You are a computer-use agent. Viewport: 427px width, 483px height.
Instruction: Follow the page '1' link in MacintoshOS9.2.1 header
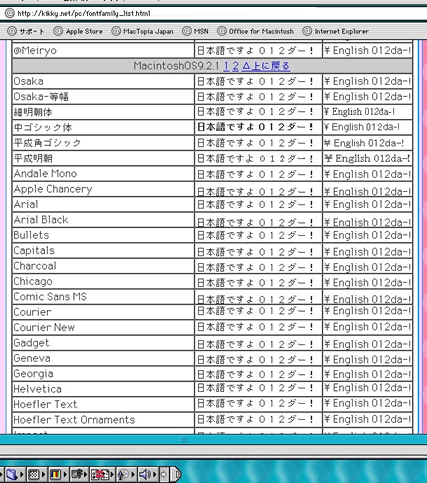(226, 66)
